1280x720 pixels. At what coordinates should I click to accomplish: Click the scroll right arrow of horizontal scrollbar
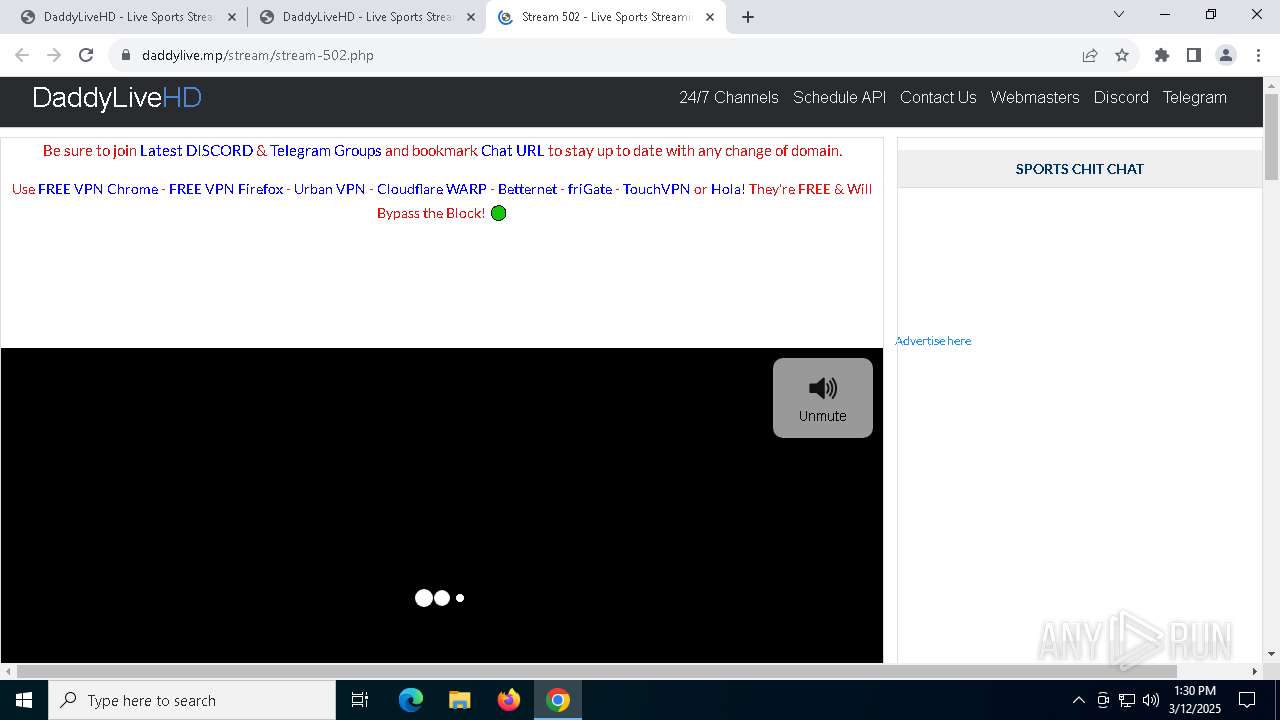pos(1255,671)
